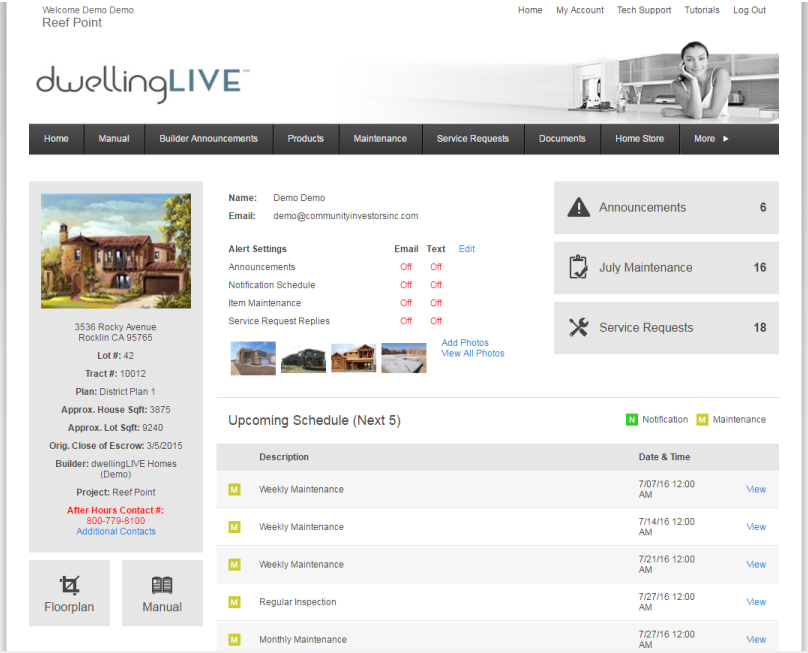Select the M badge beside Regular Inspection
The width and height of the screenshot is (808, 653).
click(234, 601)
